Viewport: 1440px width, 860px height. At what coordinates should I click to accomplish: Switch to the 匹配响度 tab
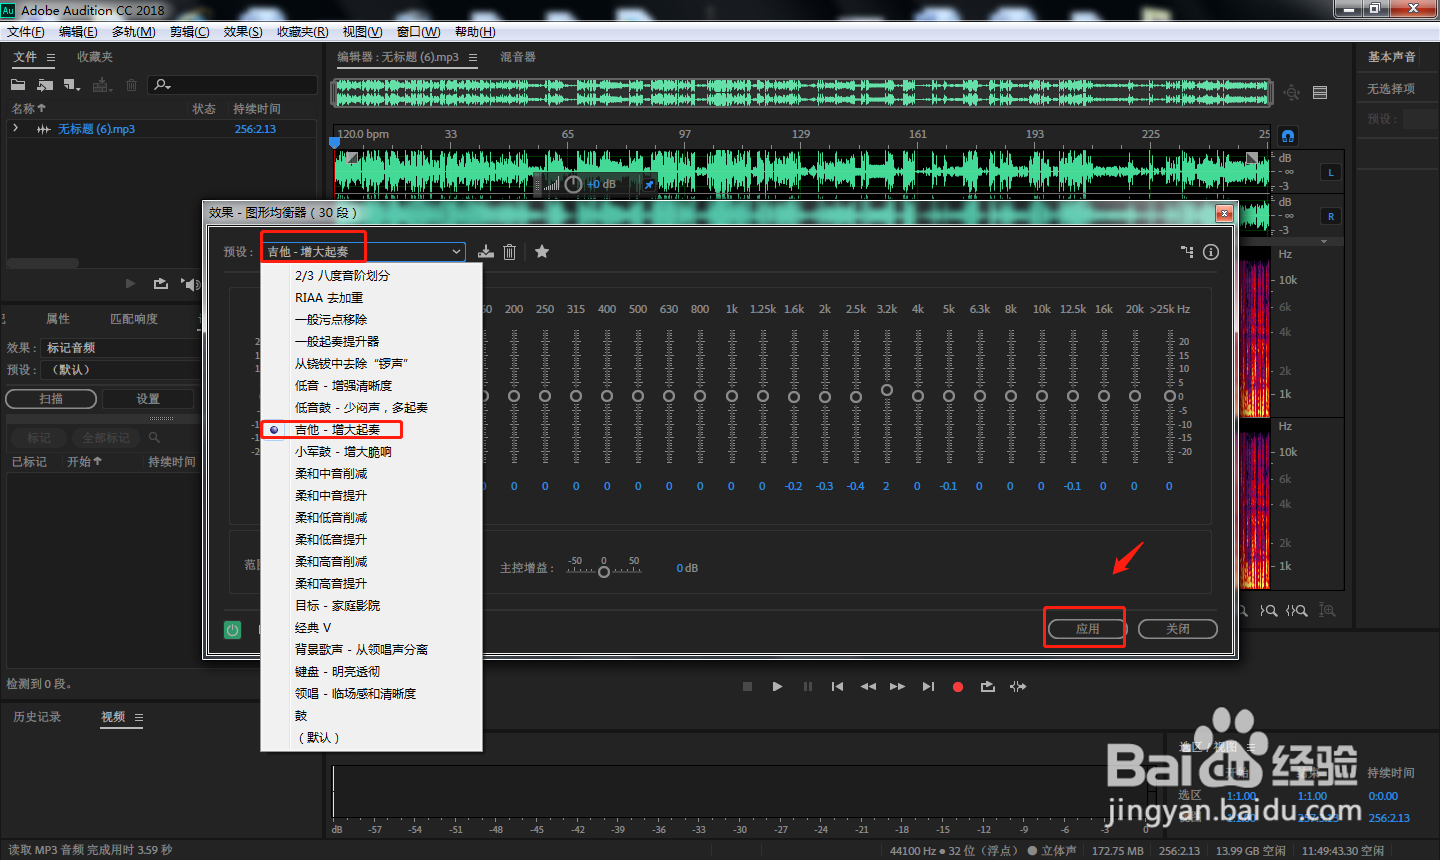click(x=134, y=319)
